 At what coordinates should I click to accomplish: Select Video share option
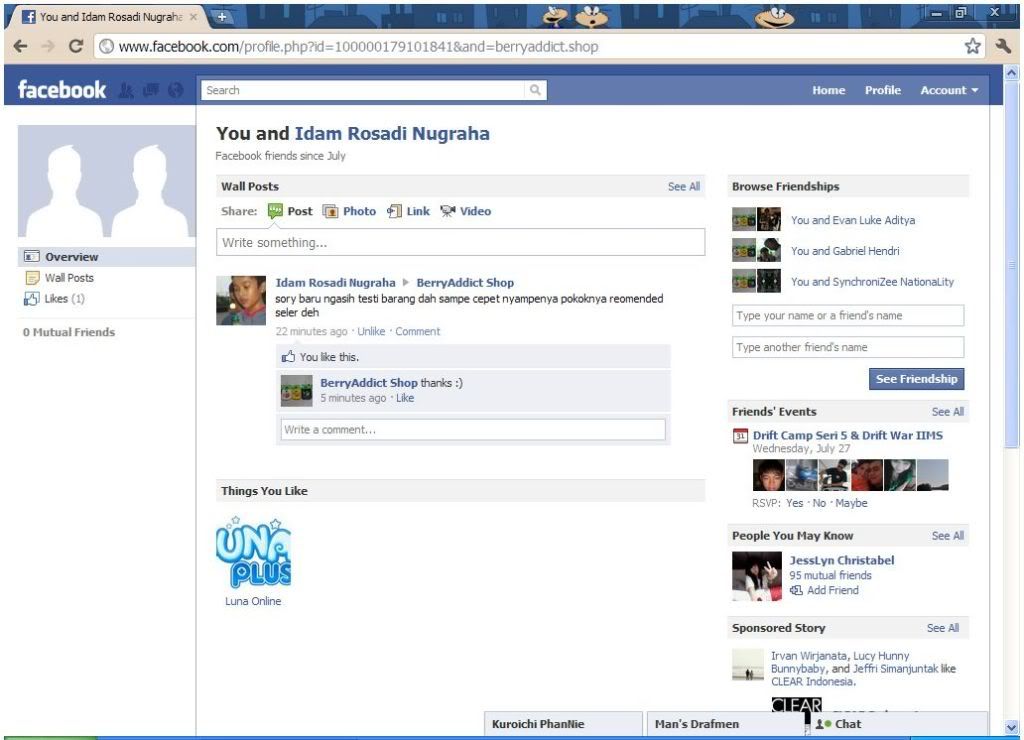click(x=466, y=211)
